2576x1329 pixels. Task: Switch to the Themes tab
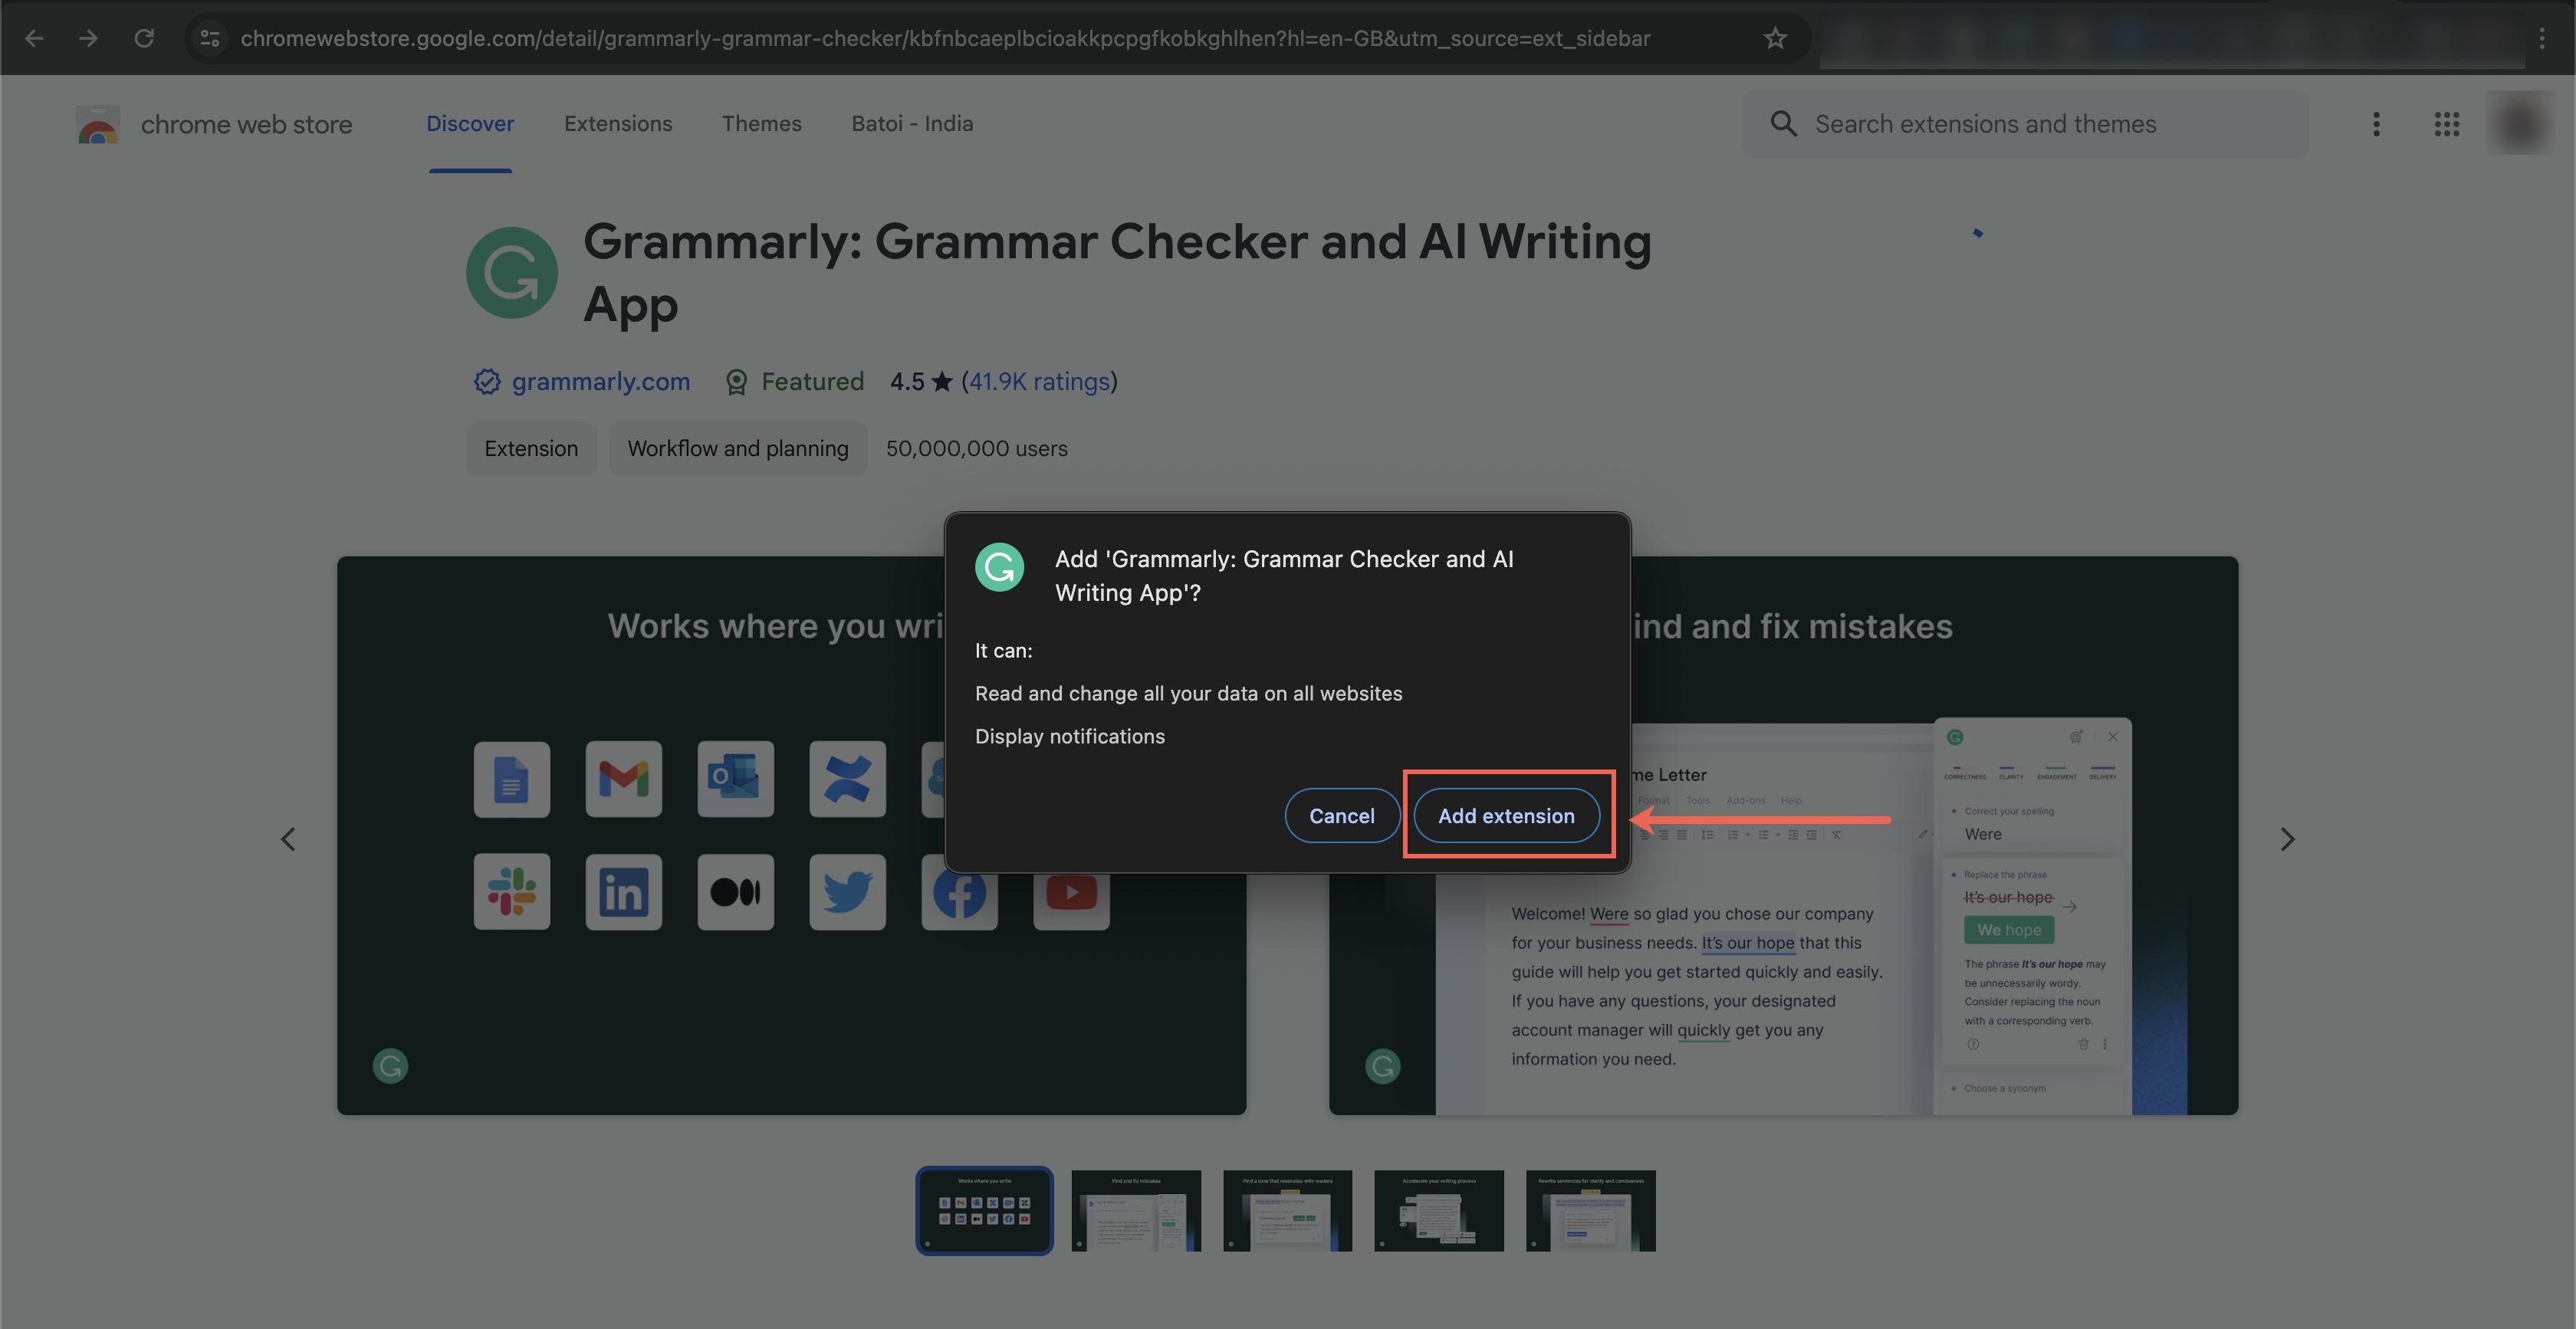click(x=762, y=123)
